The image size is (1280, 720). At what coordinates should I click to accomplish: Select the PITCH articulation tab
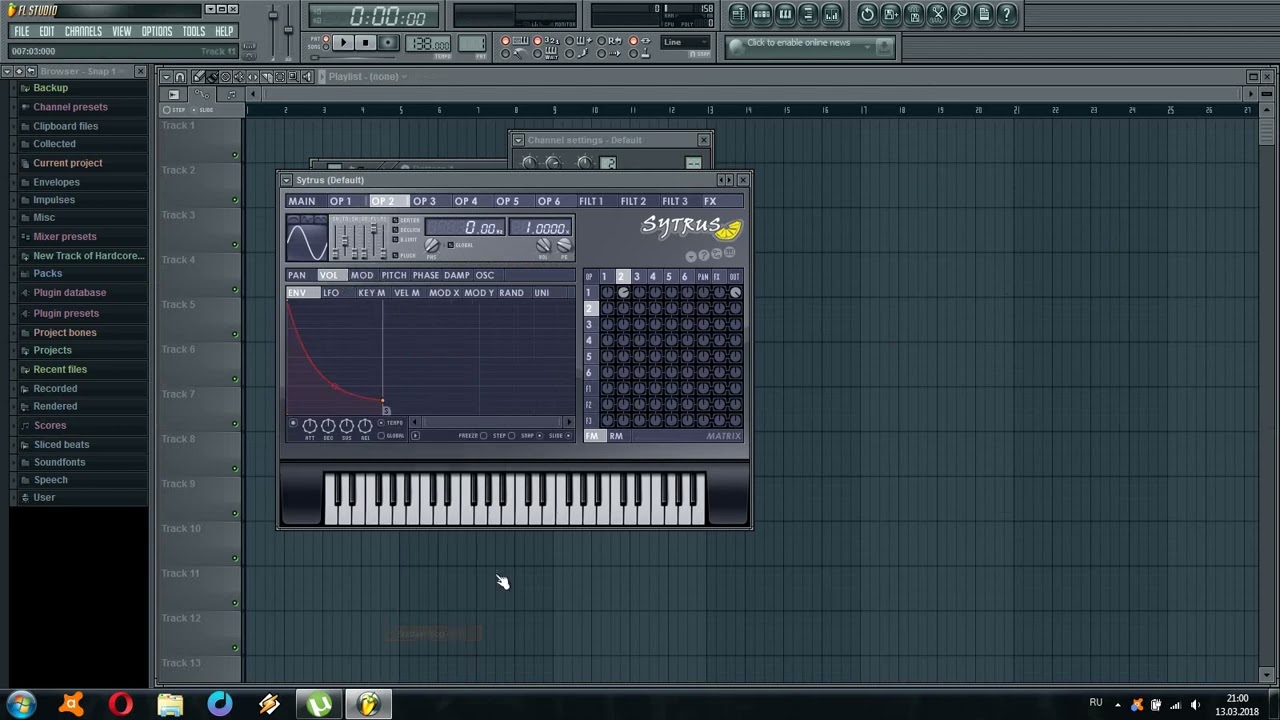click(394, 275)
